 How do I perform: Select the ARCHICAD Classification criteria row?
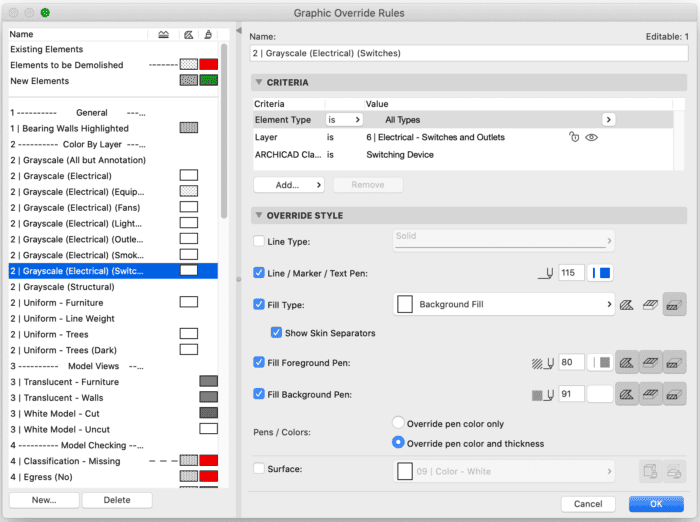coord(463,155)
